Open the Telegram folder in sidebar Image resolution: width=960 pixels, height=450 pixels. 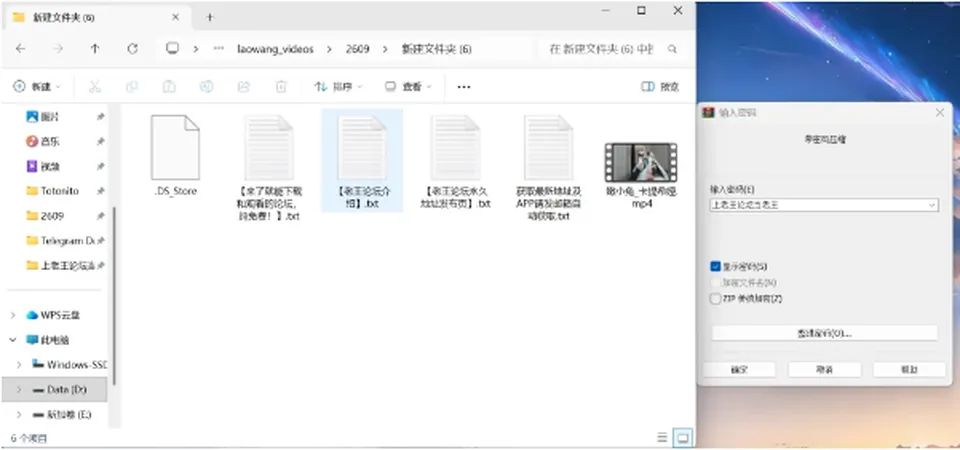click(x=61, y=241)
